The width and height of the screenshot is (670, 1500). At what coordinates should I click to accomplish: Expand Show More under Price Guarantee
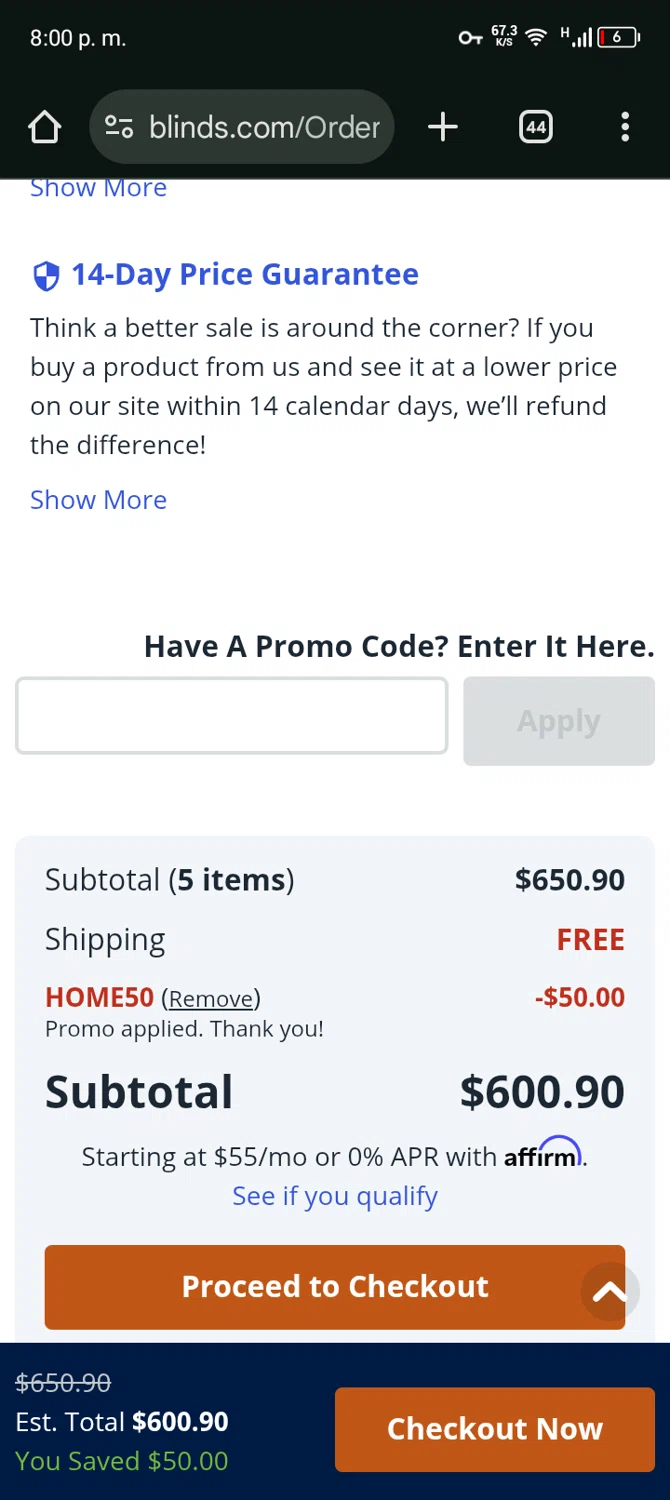click(x=98, y=500)
